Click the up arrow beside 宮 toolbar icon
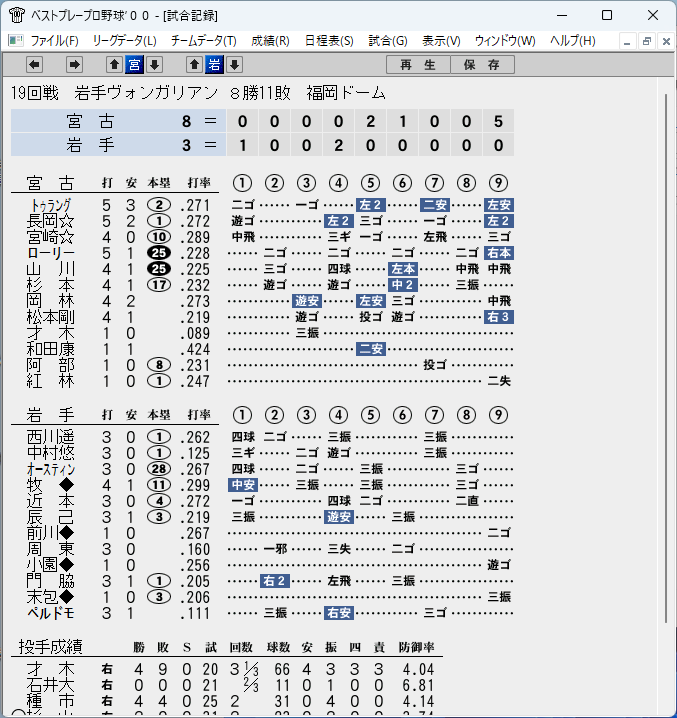 [115, 65]
